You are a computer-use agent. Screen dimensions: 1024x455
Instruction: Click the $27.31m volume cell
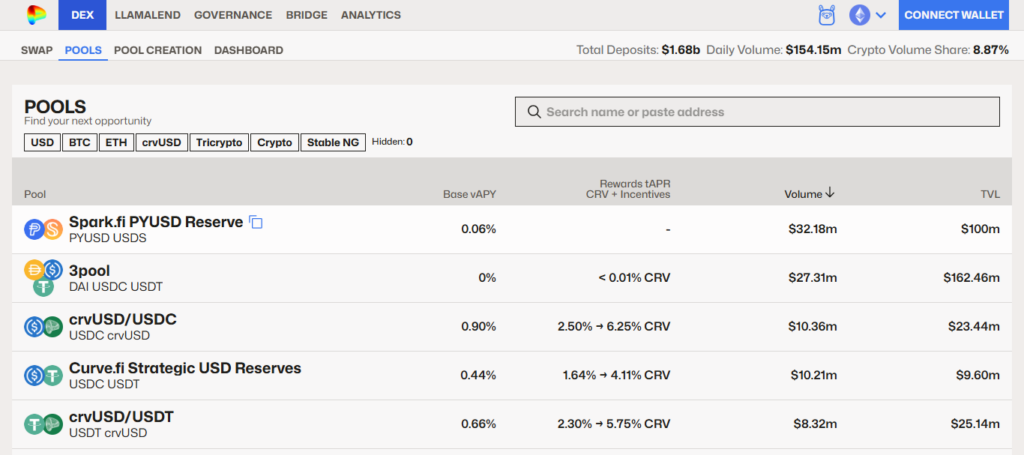[x=813, y=277]
